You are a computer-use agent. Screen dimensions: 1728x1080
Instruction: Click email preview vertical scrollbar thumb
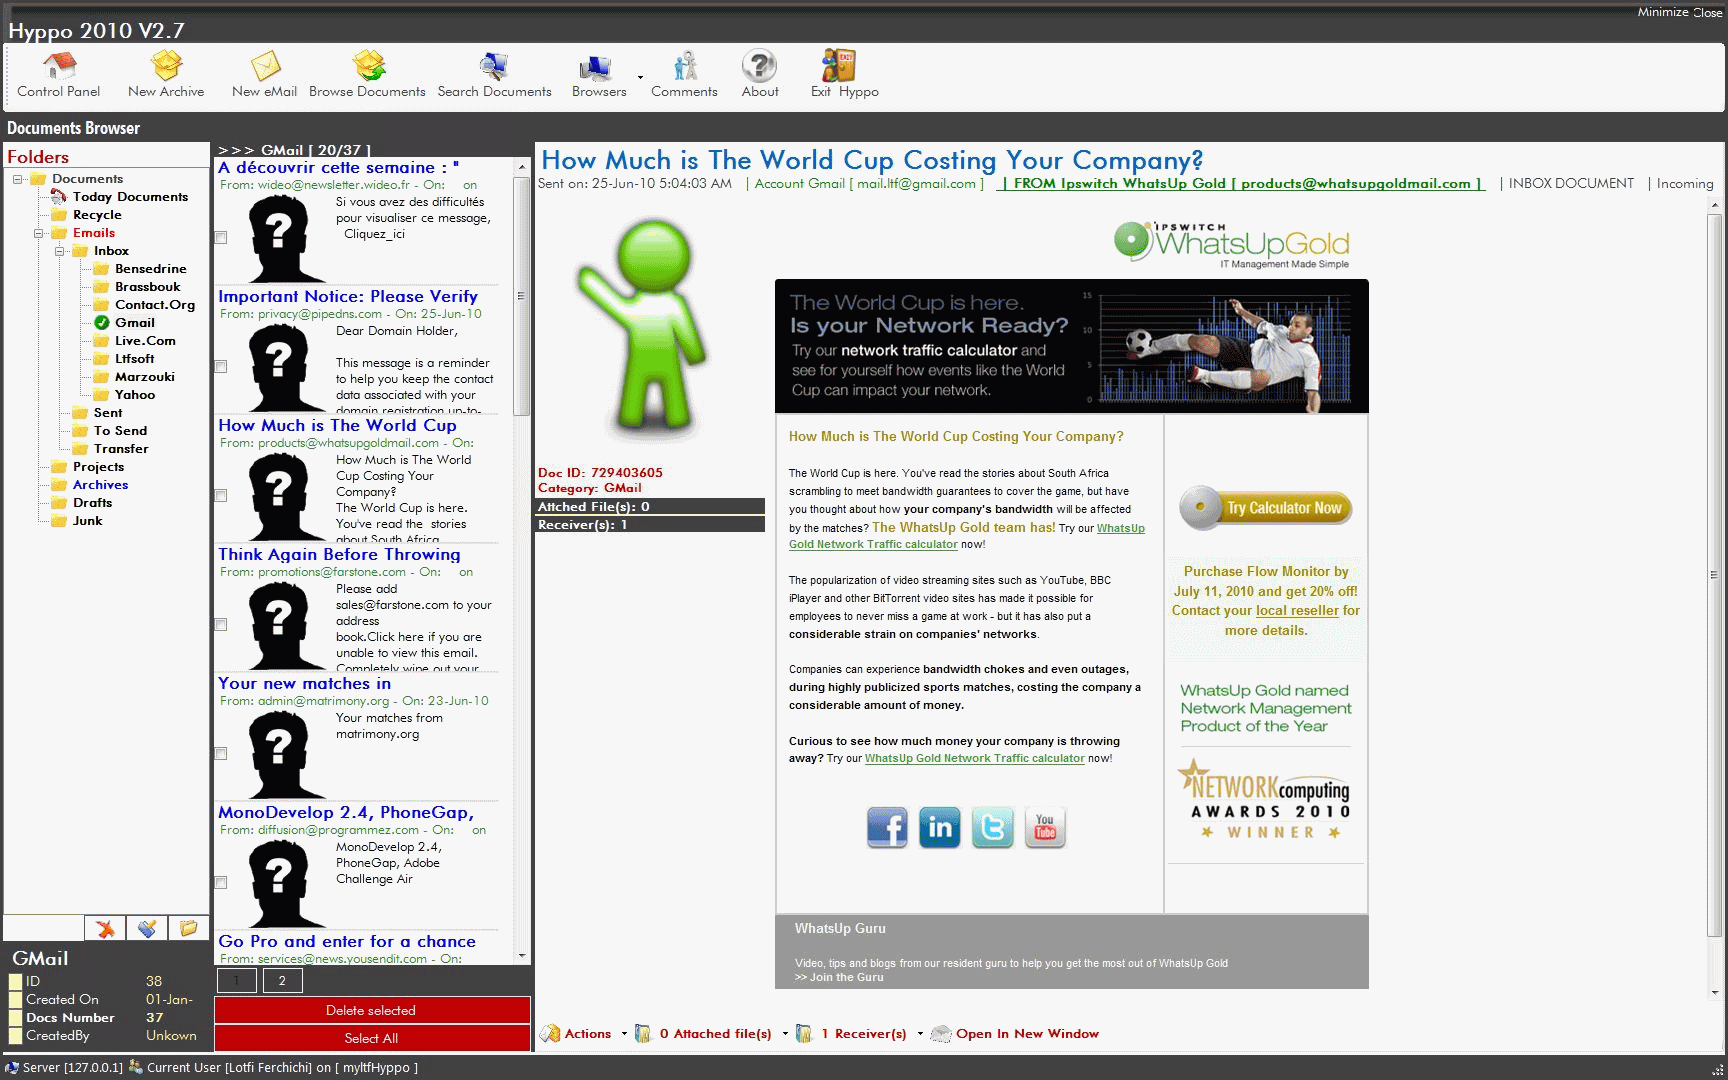point(1714,575)
